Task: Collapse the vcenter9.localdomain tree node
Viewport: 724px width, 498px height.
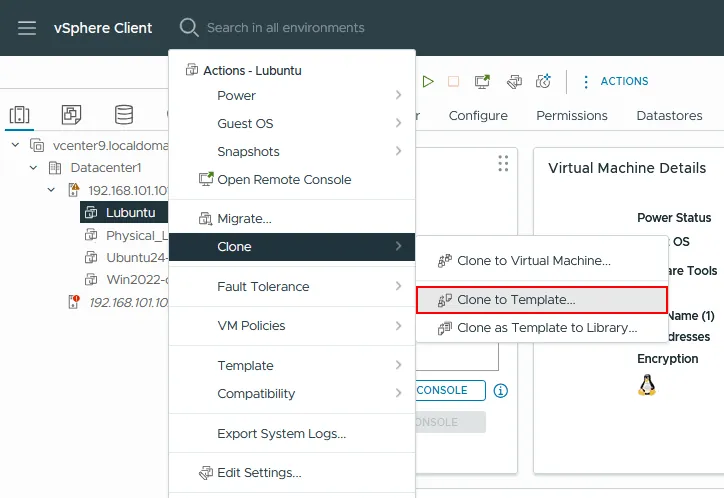Action: tap(15, 145)
